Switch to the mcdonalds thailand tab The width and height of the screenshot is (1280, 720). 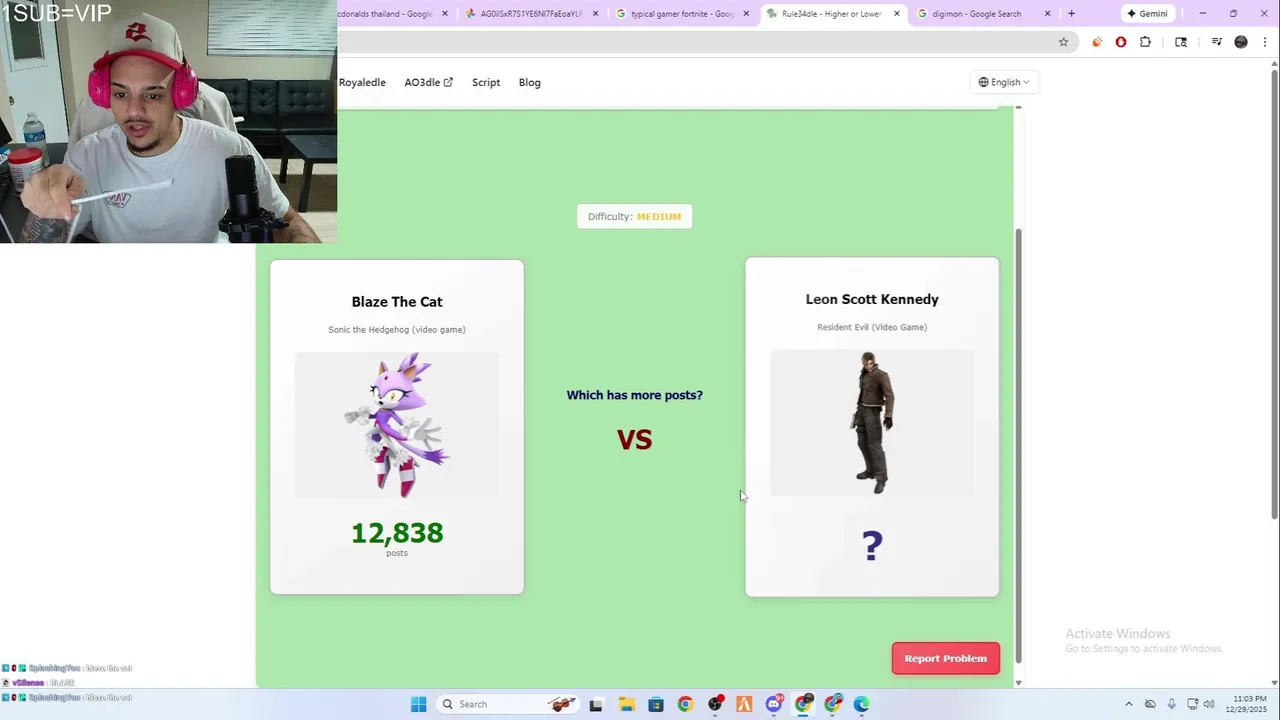point(385,14)
